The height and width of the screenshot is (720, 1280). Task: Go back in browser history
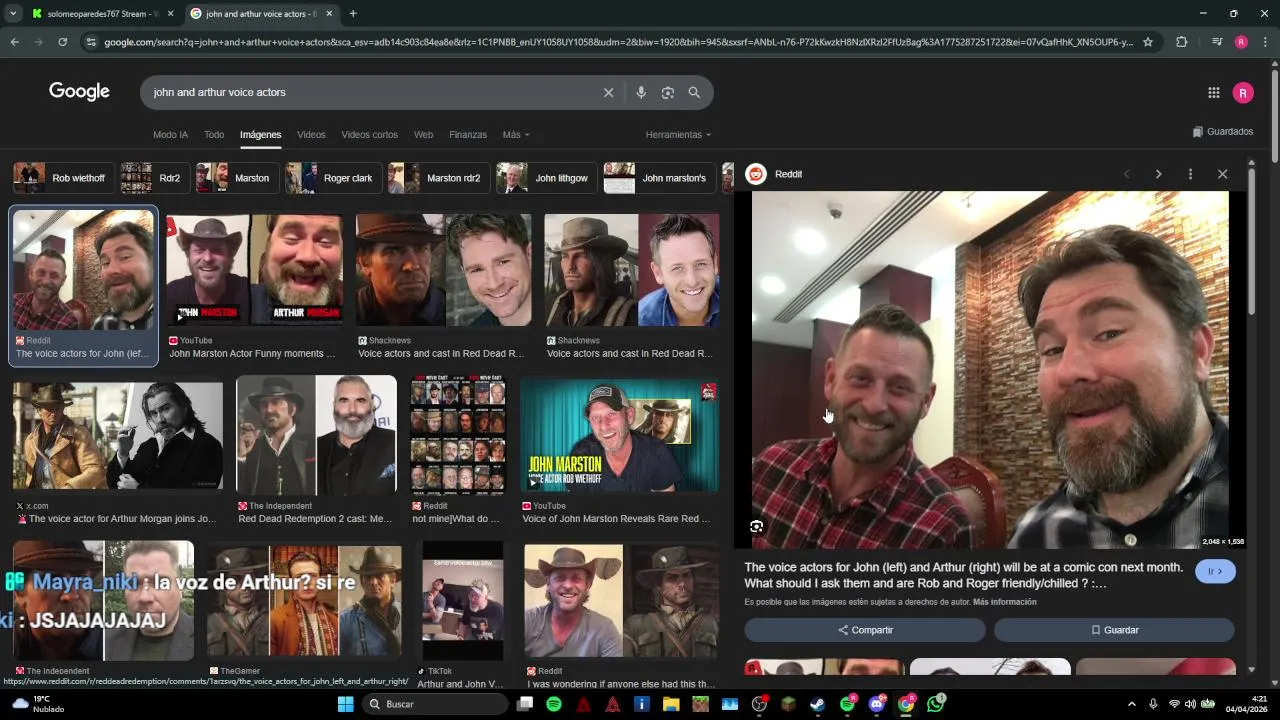click(x=14, y=42)
